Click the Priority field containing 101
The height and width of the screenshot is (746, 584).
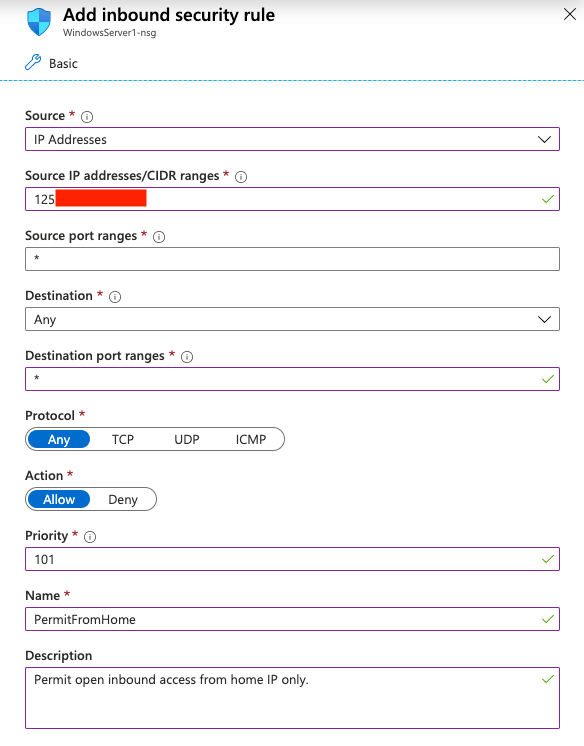click(292, 559)
